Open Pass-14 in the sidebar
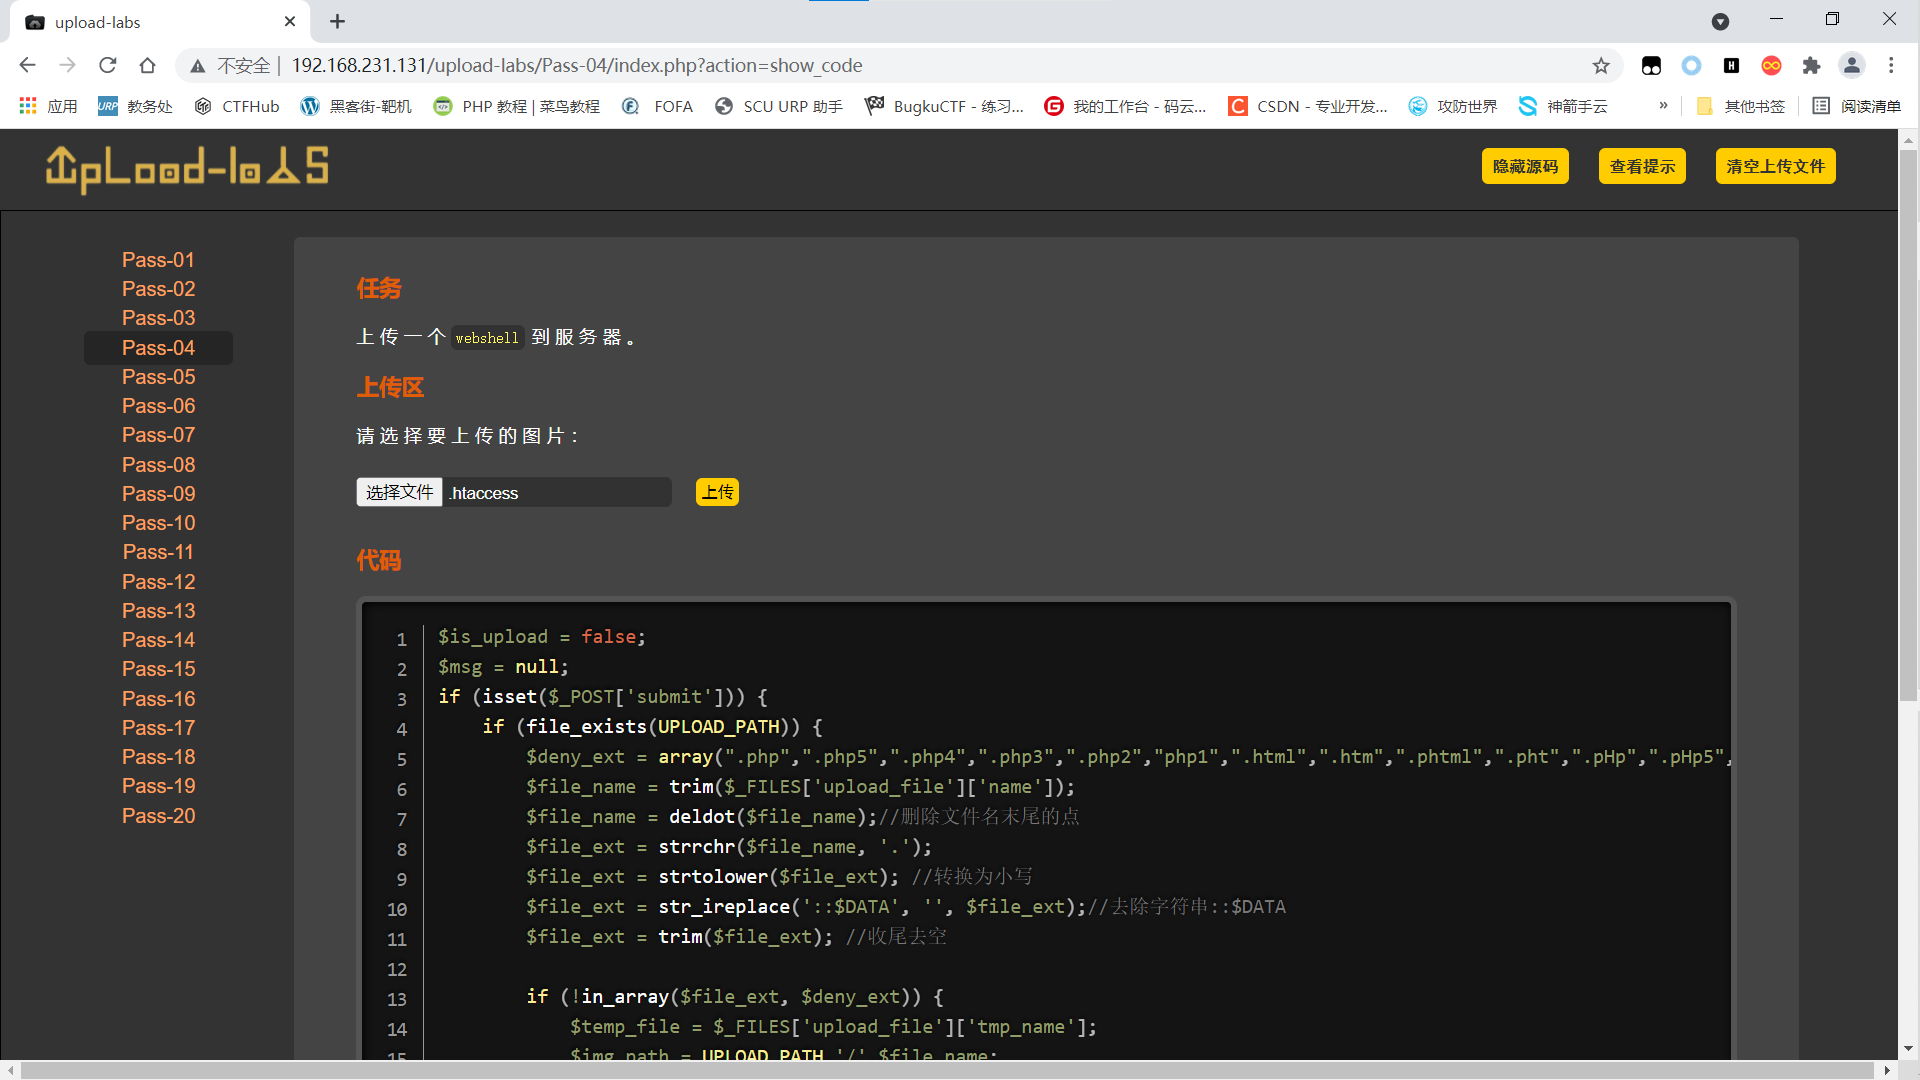The height and width of the screenshot is (1080, 1920). coord(158,640)
